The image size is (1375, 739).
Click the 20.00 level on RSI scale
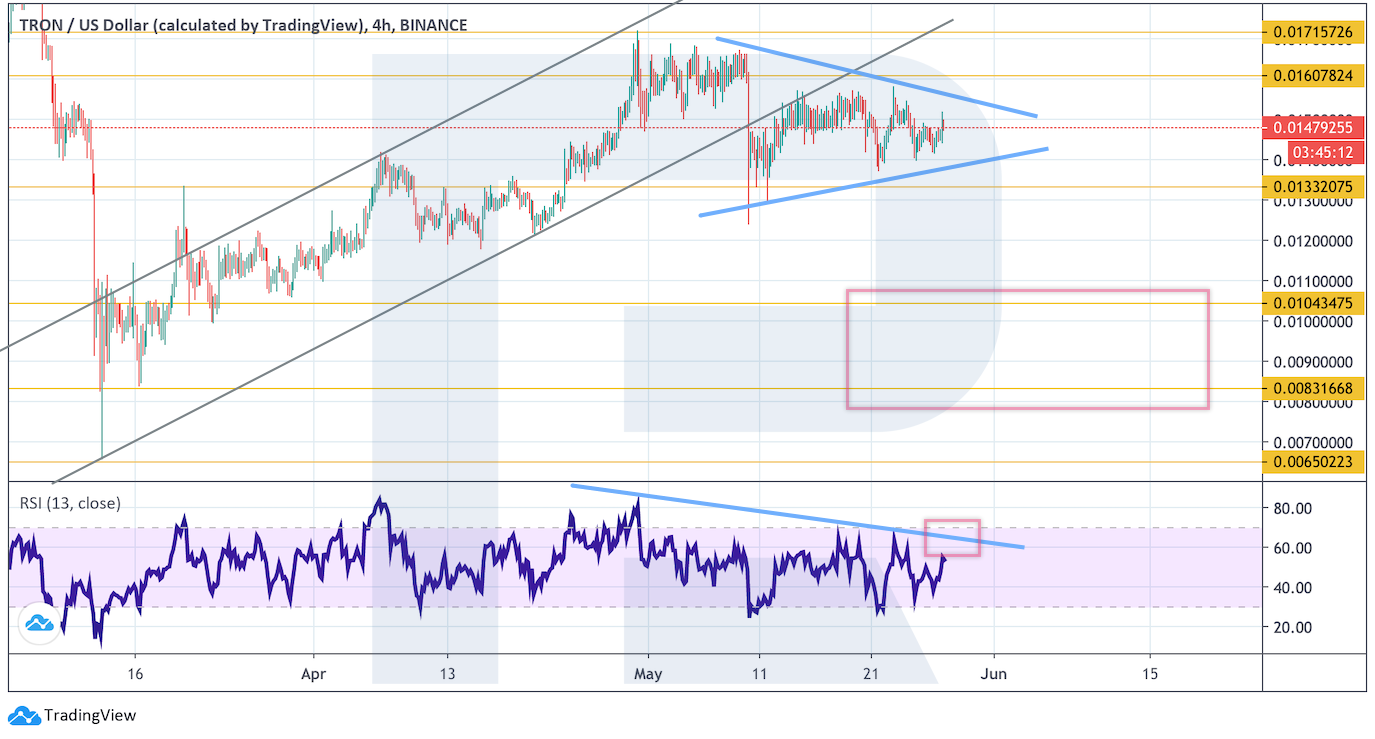pyautogui.click(x=1293, y=627)
